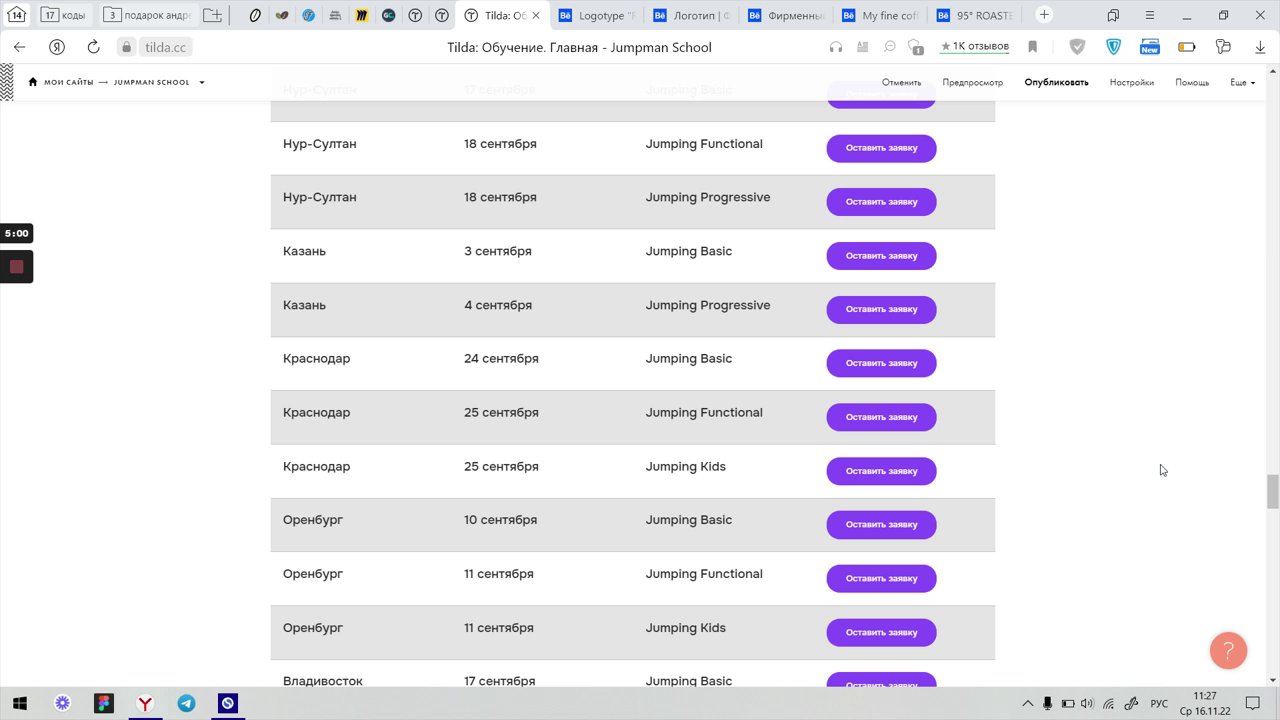This screenshot has height=720, width=1280.
Task: Switch to the My fine coffee tab
Action: pyautogui.click(x=881, y=15)
